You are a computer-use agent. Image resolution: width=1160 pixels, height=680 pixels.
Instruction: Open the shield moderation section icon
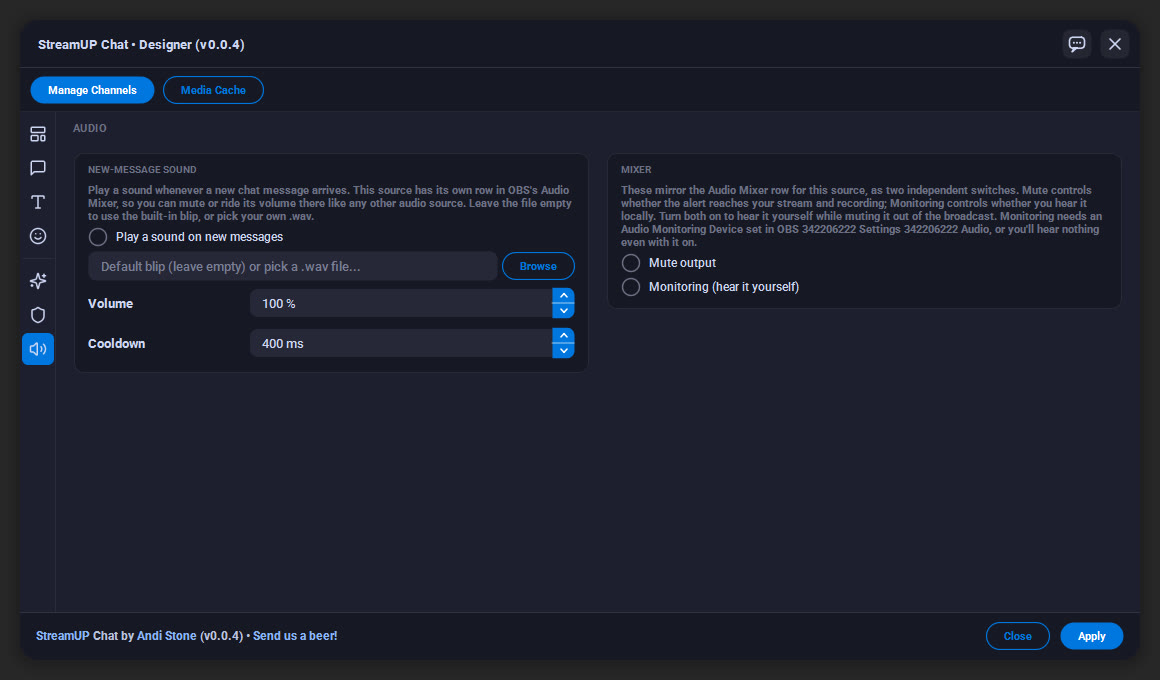[38, 314]
